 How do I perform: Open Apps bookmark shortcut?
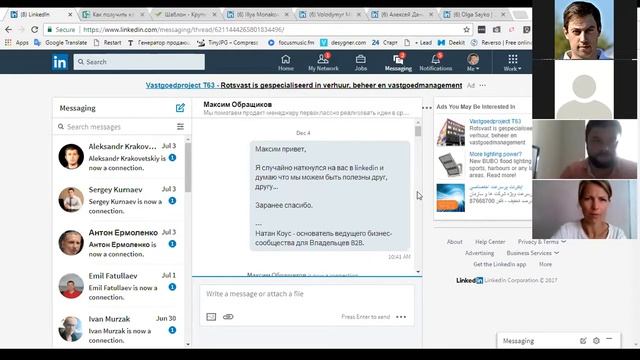17,42
